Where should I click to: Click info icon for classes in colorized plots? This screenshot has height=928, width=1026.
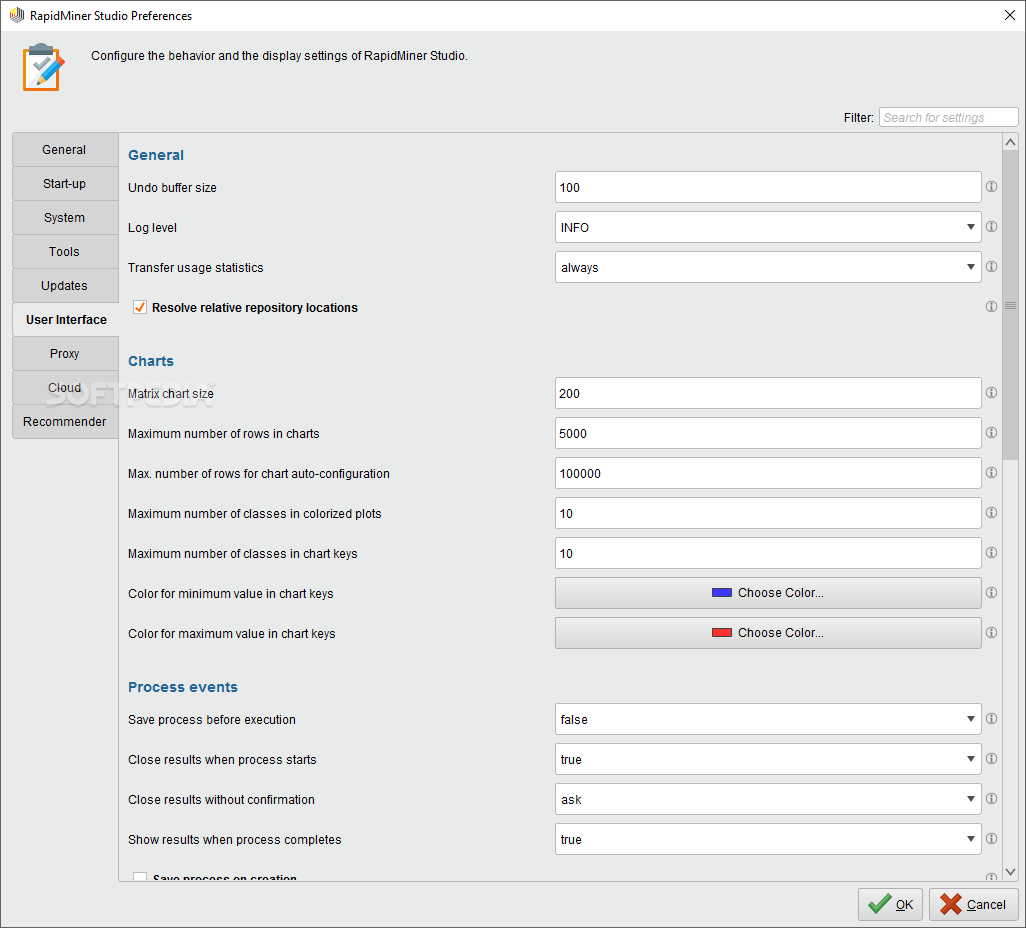(x=991, y=512)
